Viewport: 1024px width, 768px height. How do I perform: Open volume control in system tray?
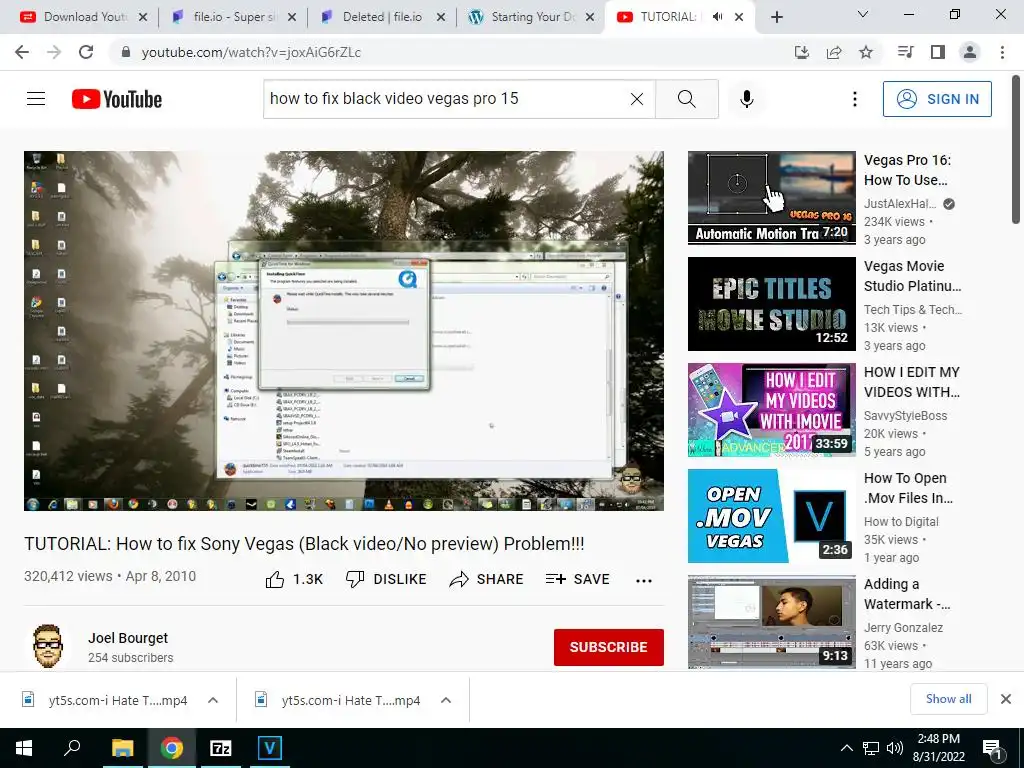895,748
